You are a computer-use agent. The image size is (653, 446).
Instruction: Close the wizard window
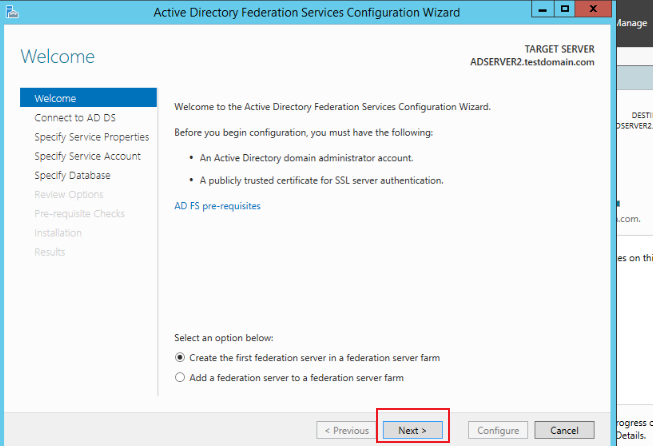click(x=593, y=9)
